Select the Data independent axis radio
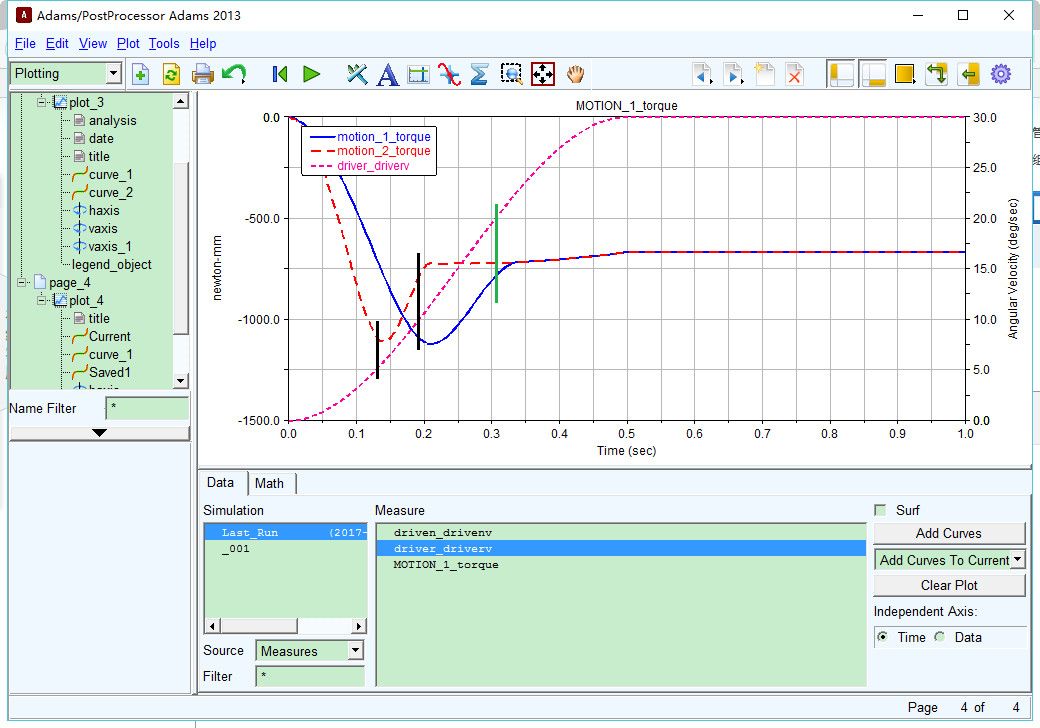 click(x=940, y=637)
